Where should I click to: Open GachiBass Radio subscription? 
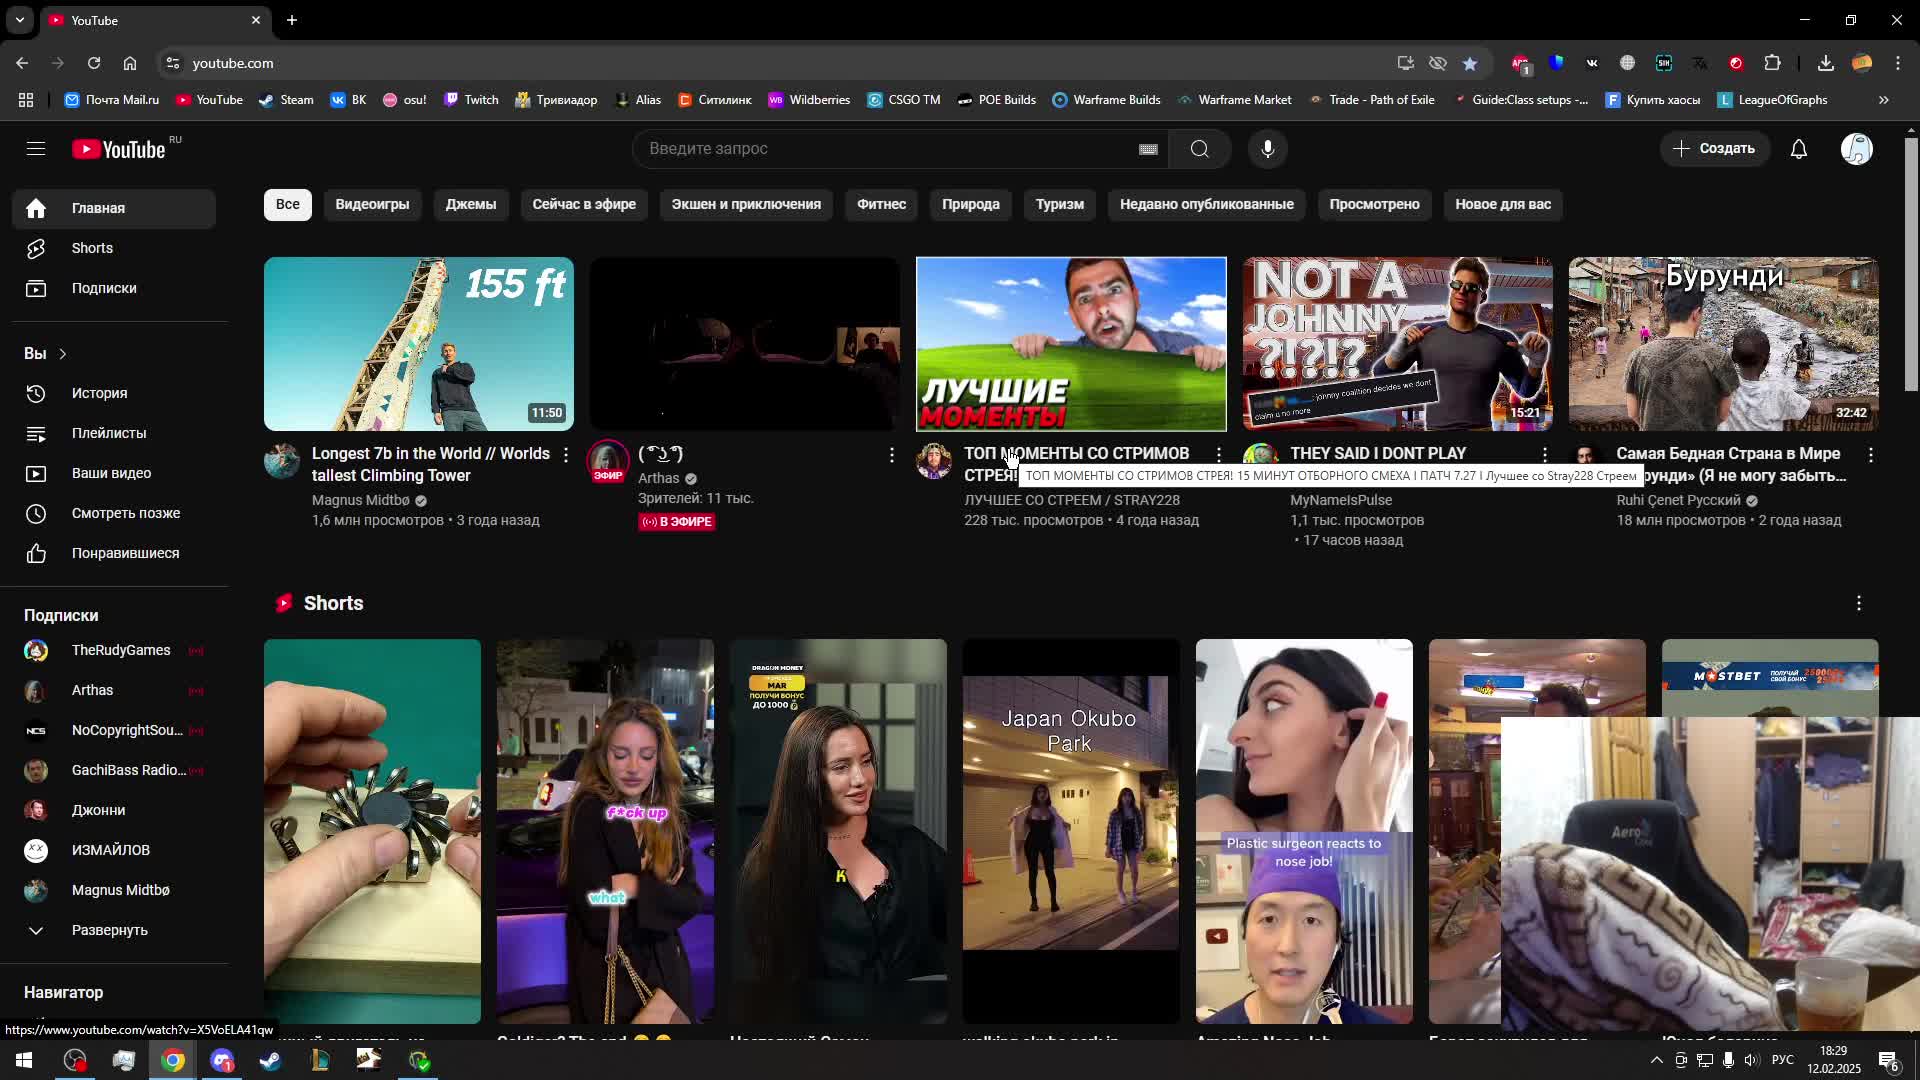coord(114,770)
